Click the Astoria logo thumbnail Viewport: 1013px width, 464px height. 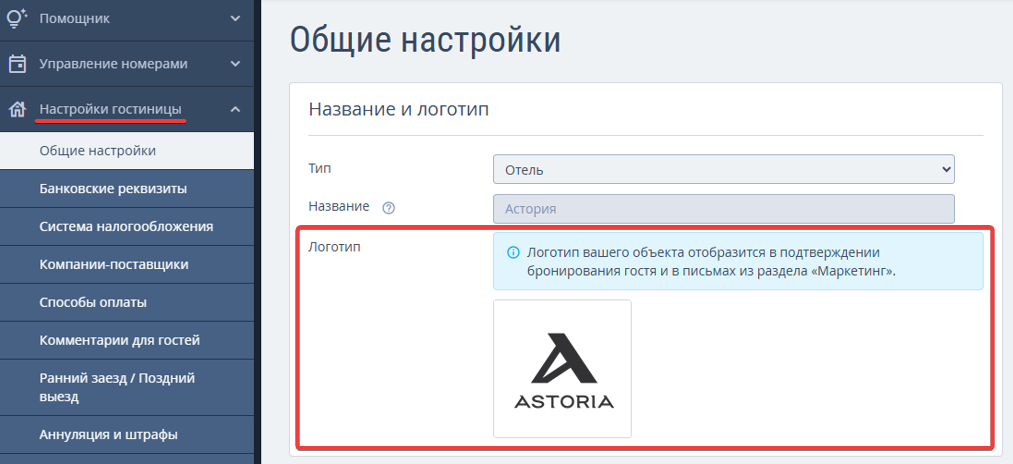562,368
